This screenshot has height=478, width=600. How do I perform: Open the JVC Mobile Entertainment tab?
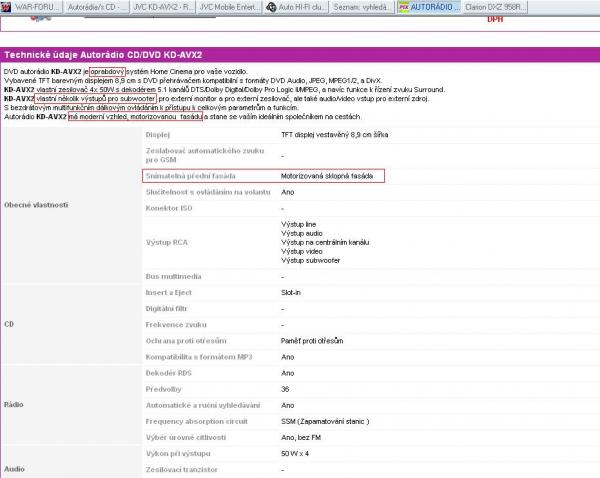pos(234,6)
